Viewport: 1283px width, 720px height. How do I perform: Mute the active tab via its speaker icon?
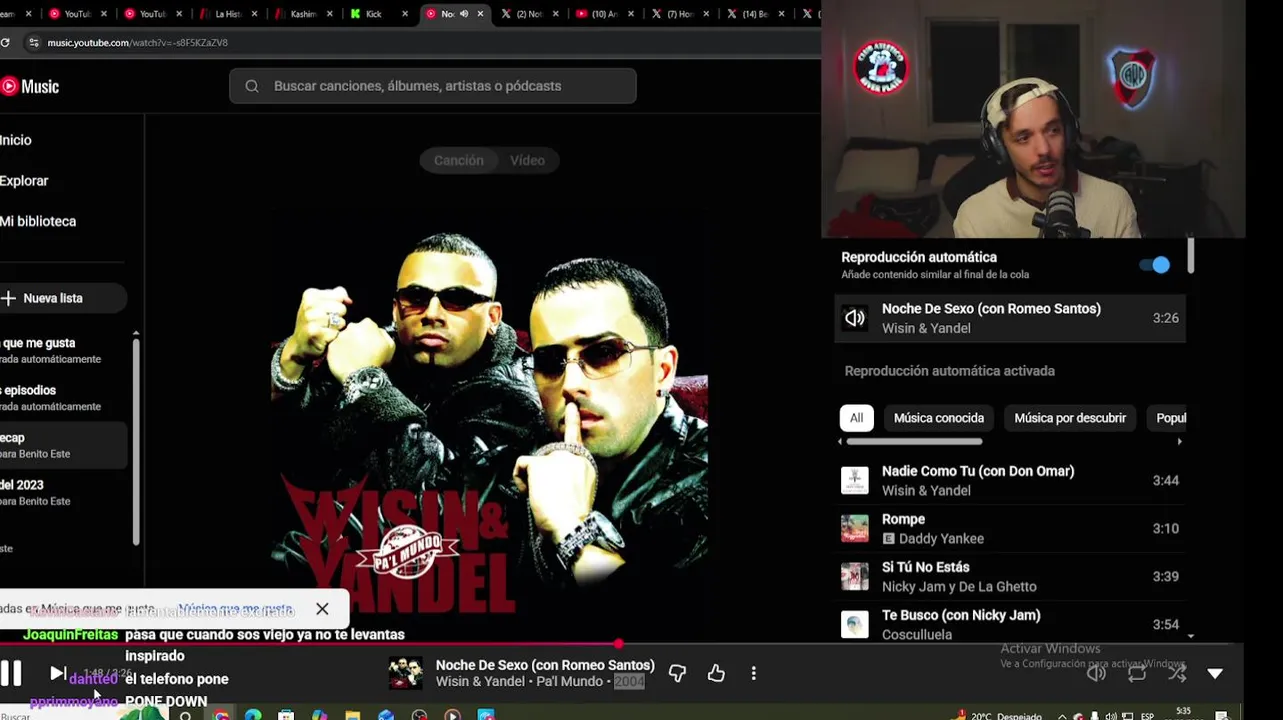pos(464,14)
